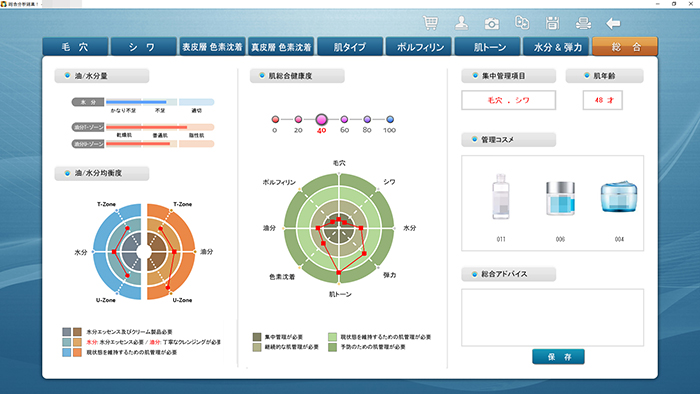Image resolution: width=700 pixels, height=394 pixels.
Task: Click the printer icon
Action: pyautogui.click(x=583, y=23)
